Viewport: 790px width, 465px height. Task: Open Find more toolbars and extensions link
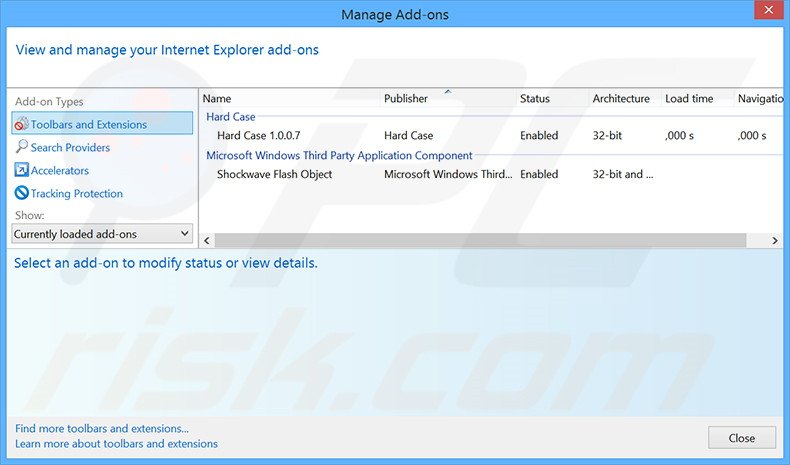point(102,429)
